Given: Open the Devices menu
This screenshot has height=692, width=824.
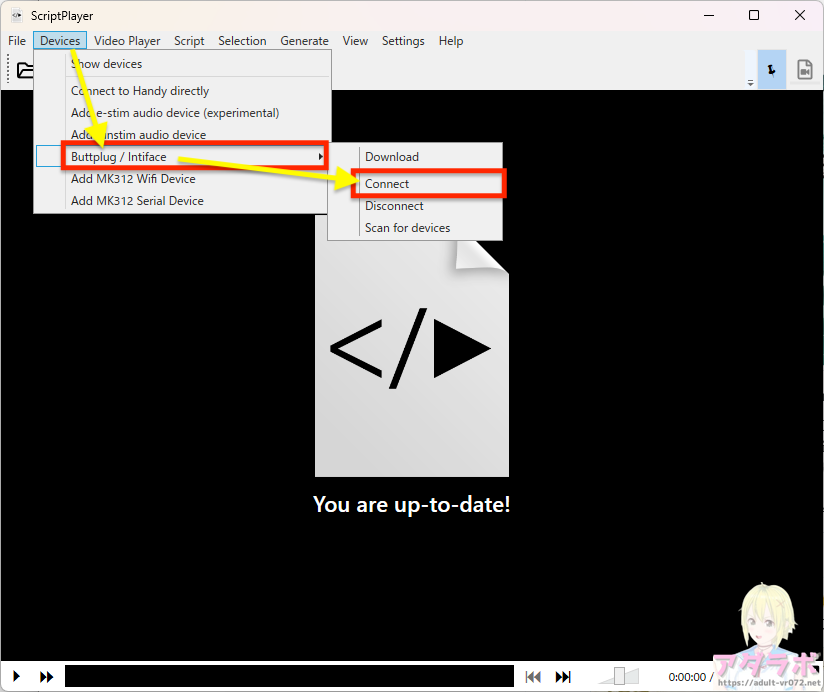Looking at the screenshot, I should (x=60, y=41).
